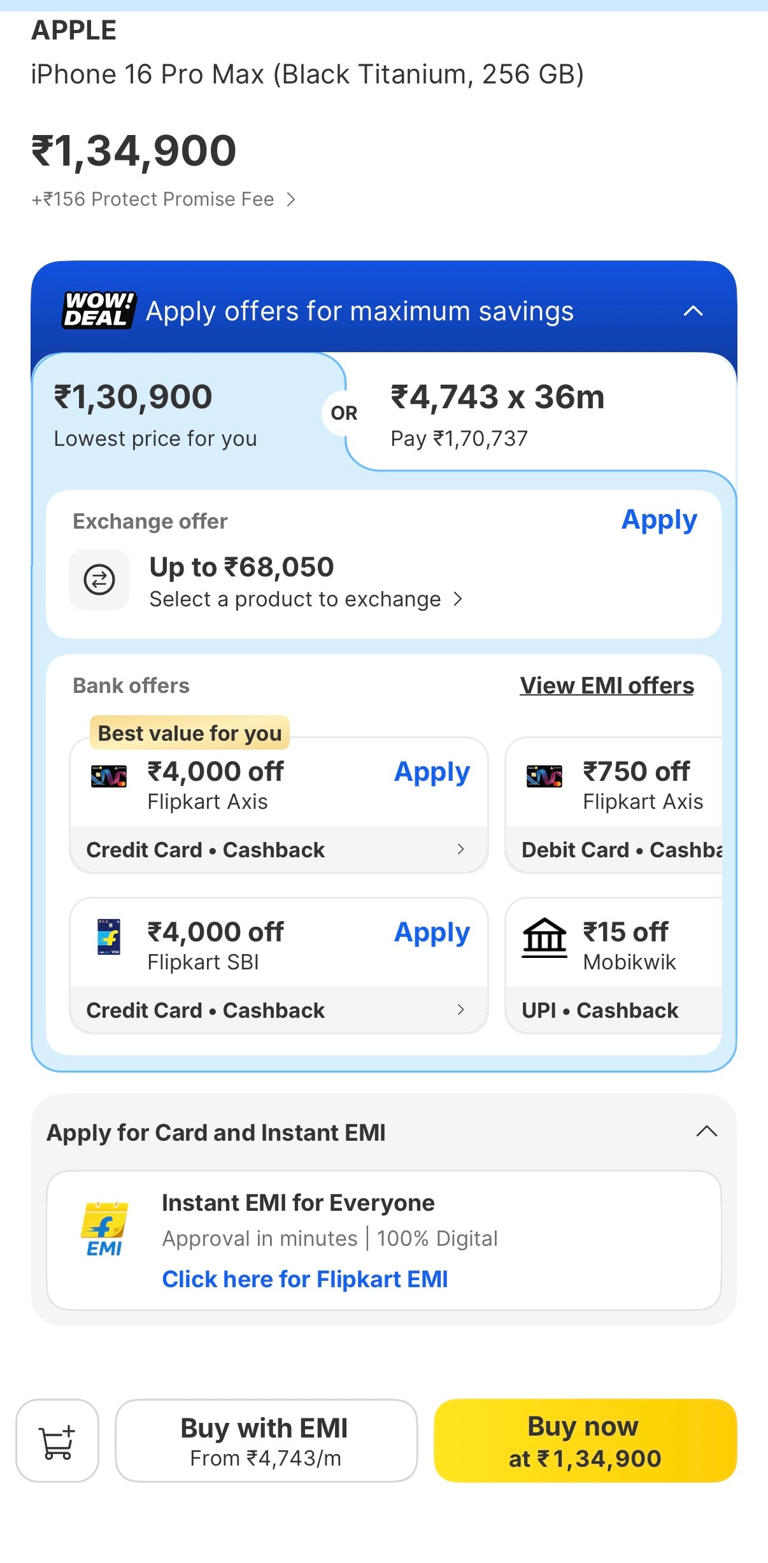Open the cart with the cart icon

pos(57,1440)
